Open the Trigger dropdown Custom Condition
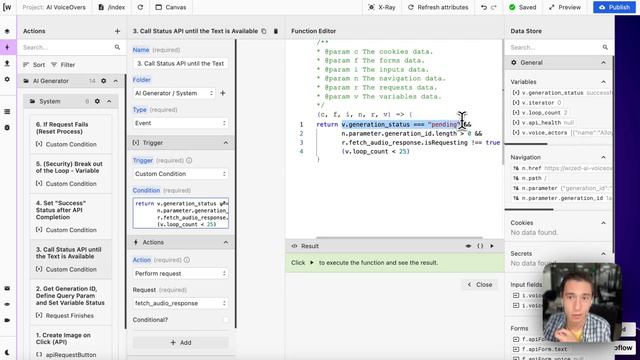Screen dimensions: 640x360 180,174
